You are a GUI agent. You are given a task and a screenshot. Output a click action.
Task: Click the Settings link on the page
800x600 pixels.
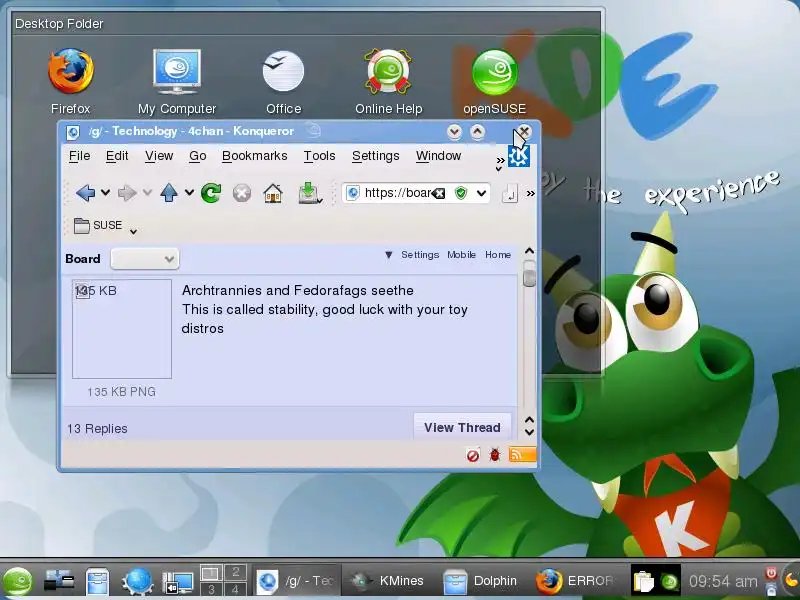(420, 255)
